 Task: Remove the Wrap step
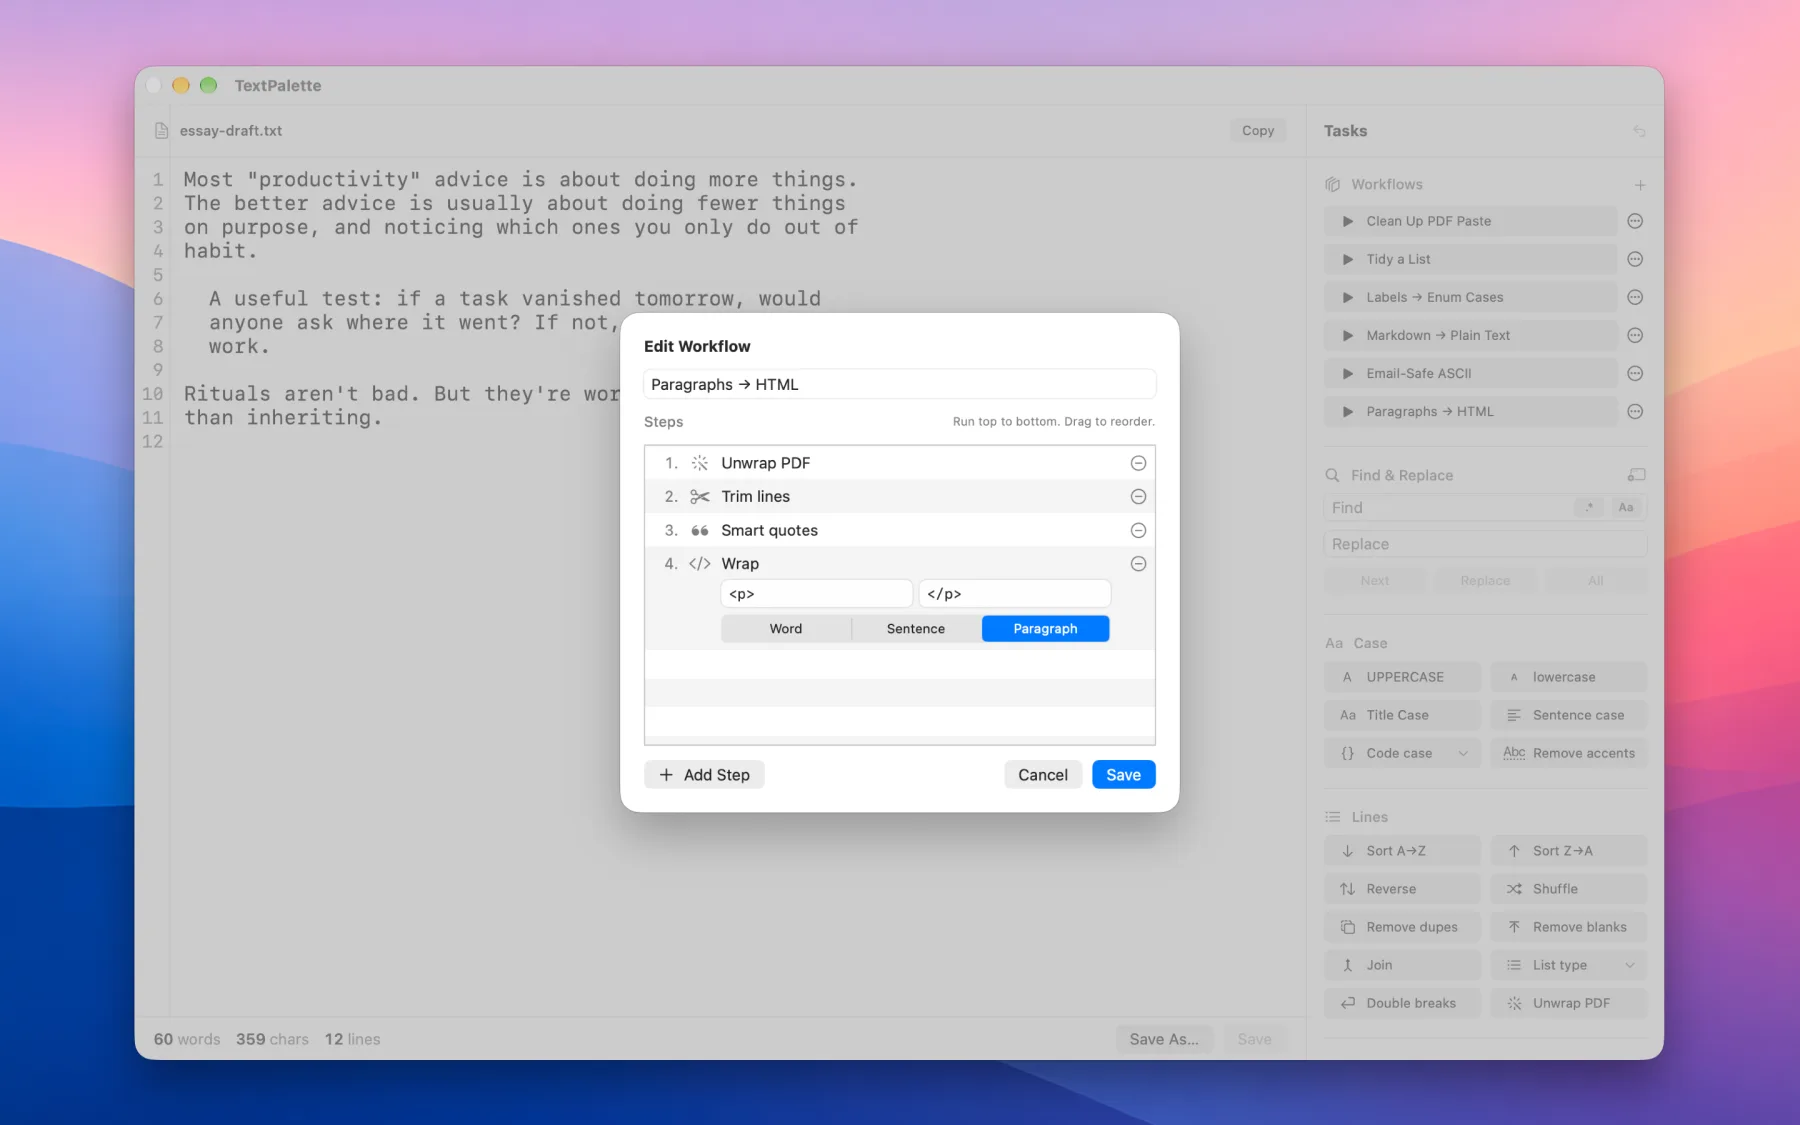(1138, 564)
